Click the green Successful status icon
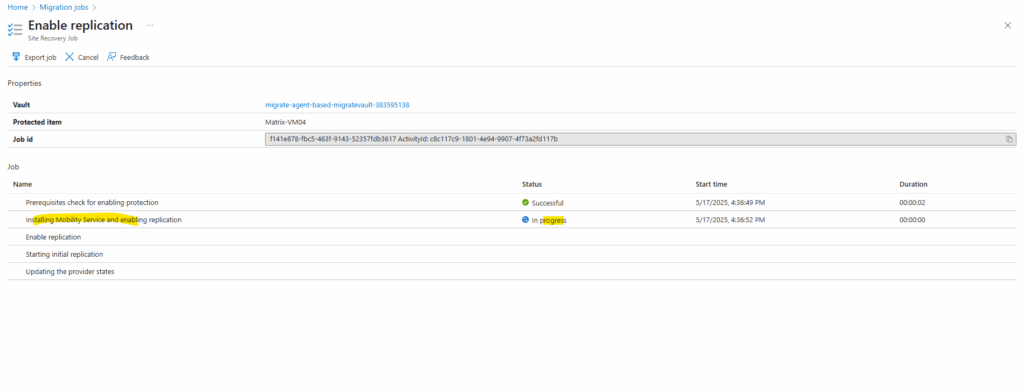This screenshot has height=390, width=1024. [525, 203]
